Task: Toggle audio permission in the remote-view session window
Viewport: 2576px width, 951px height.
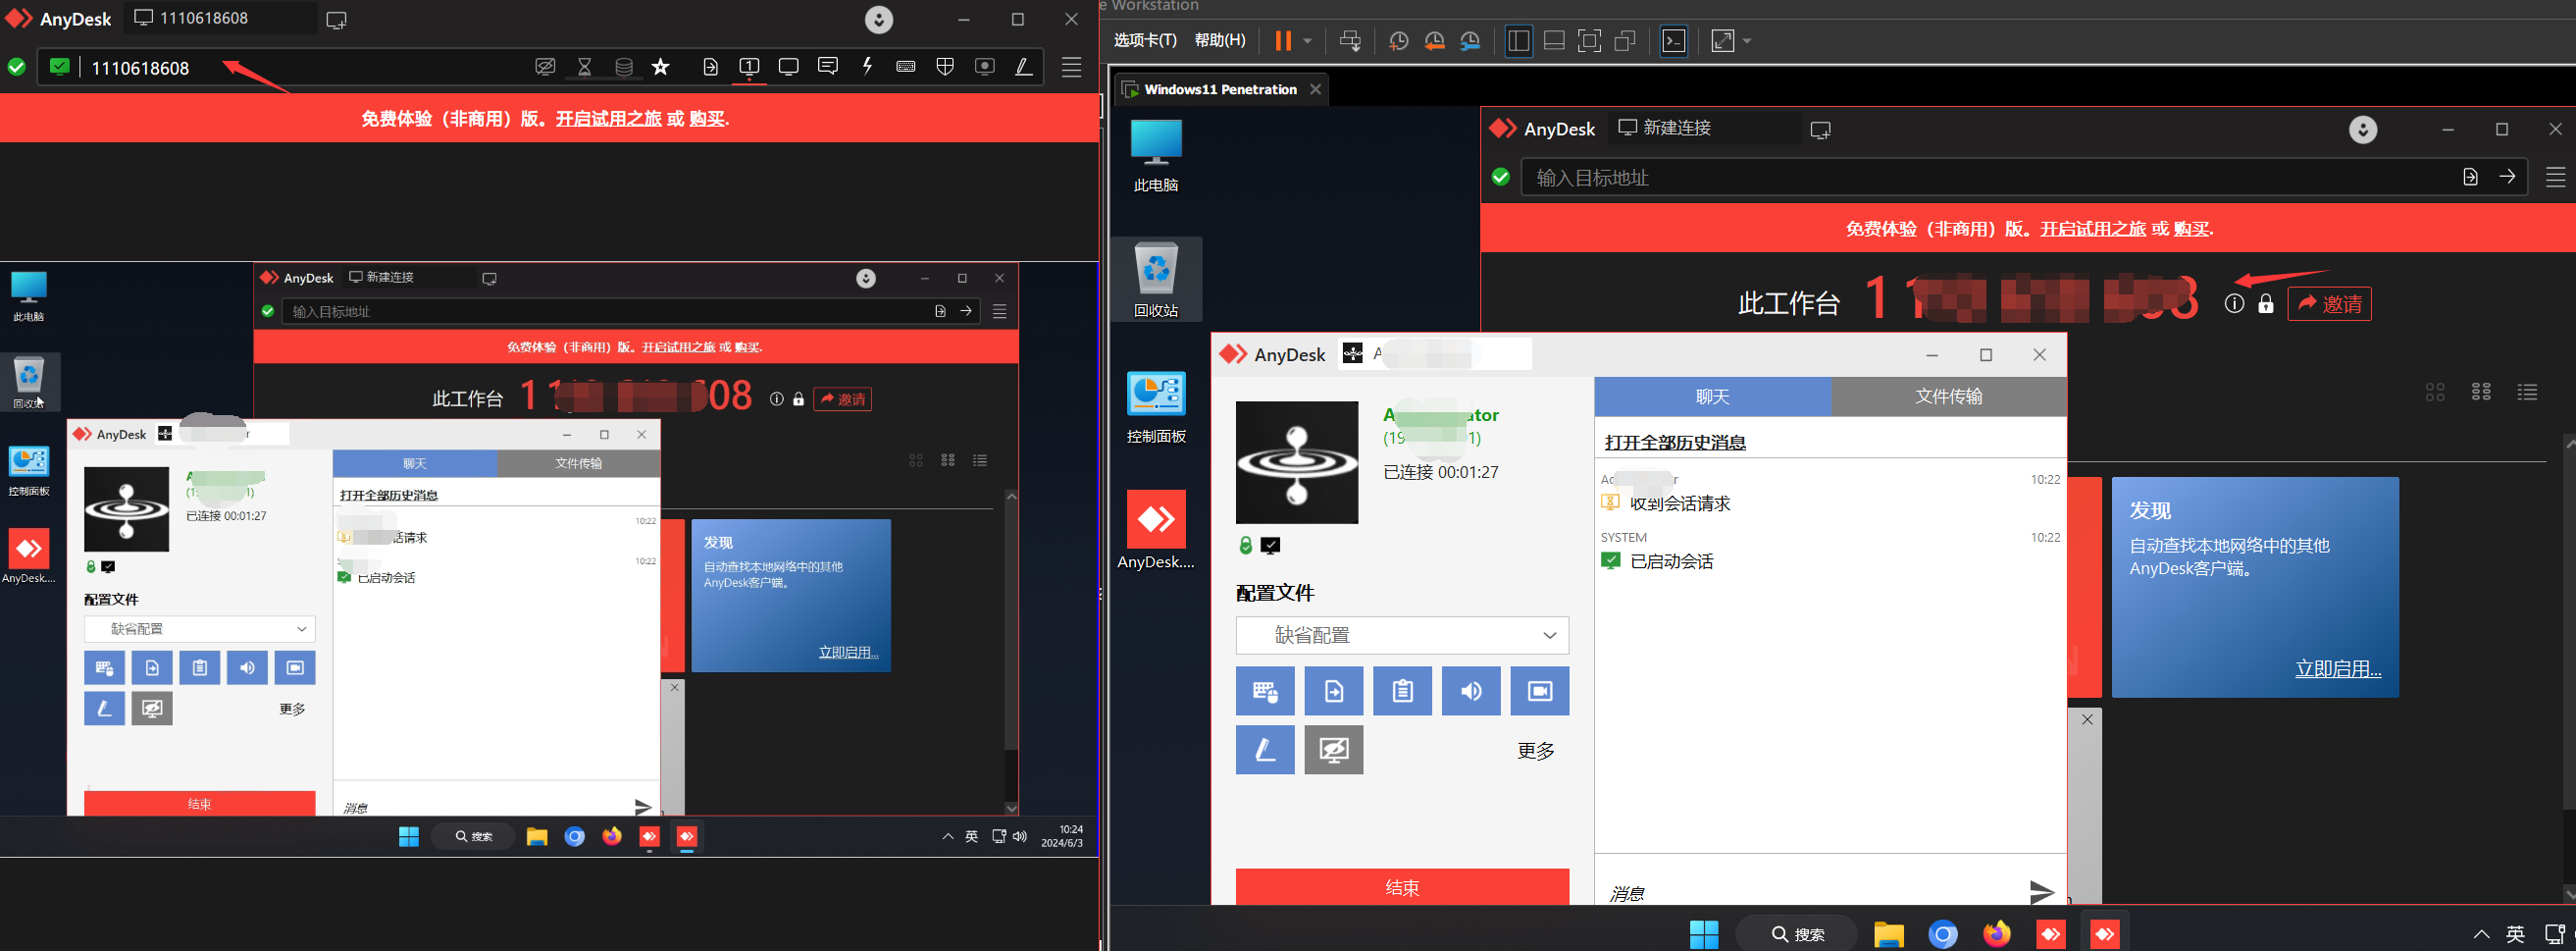Action: 247,668
